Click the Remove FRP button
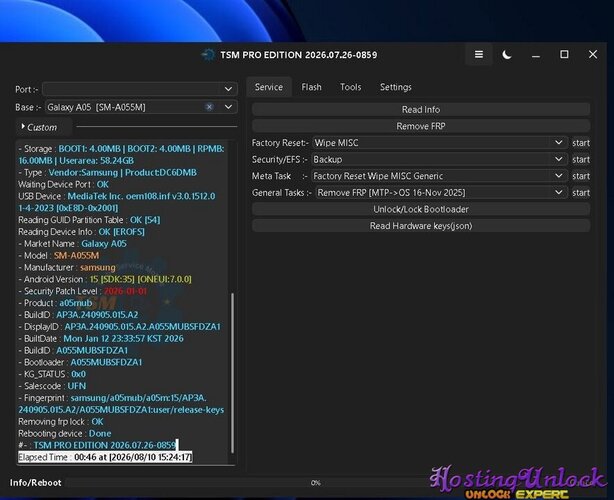 421,126
